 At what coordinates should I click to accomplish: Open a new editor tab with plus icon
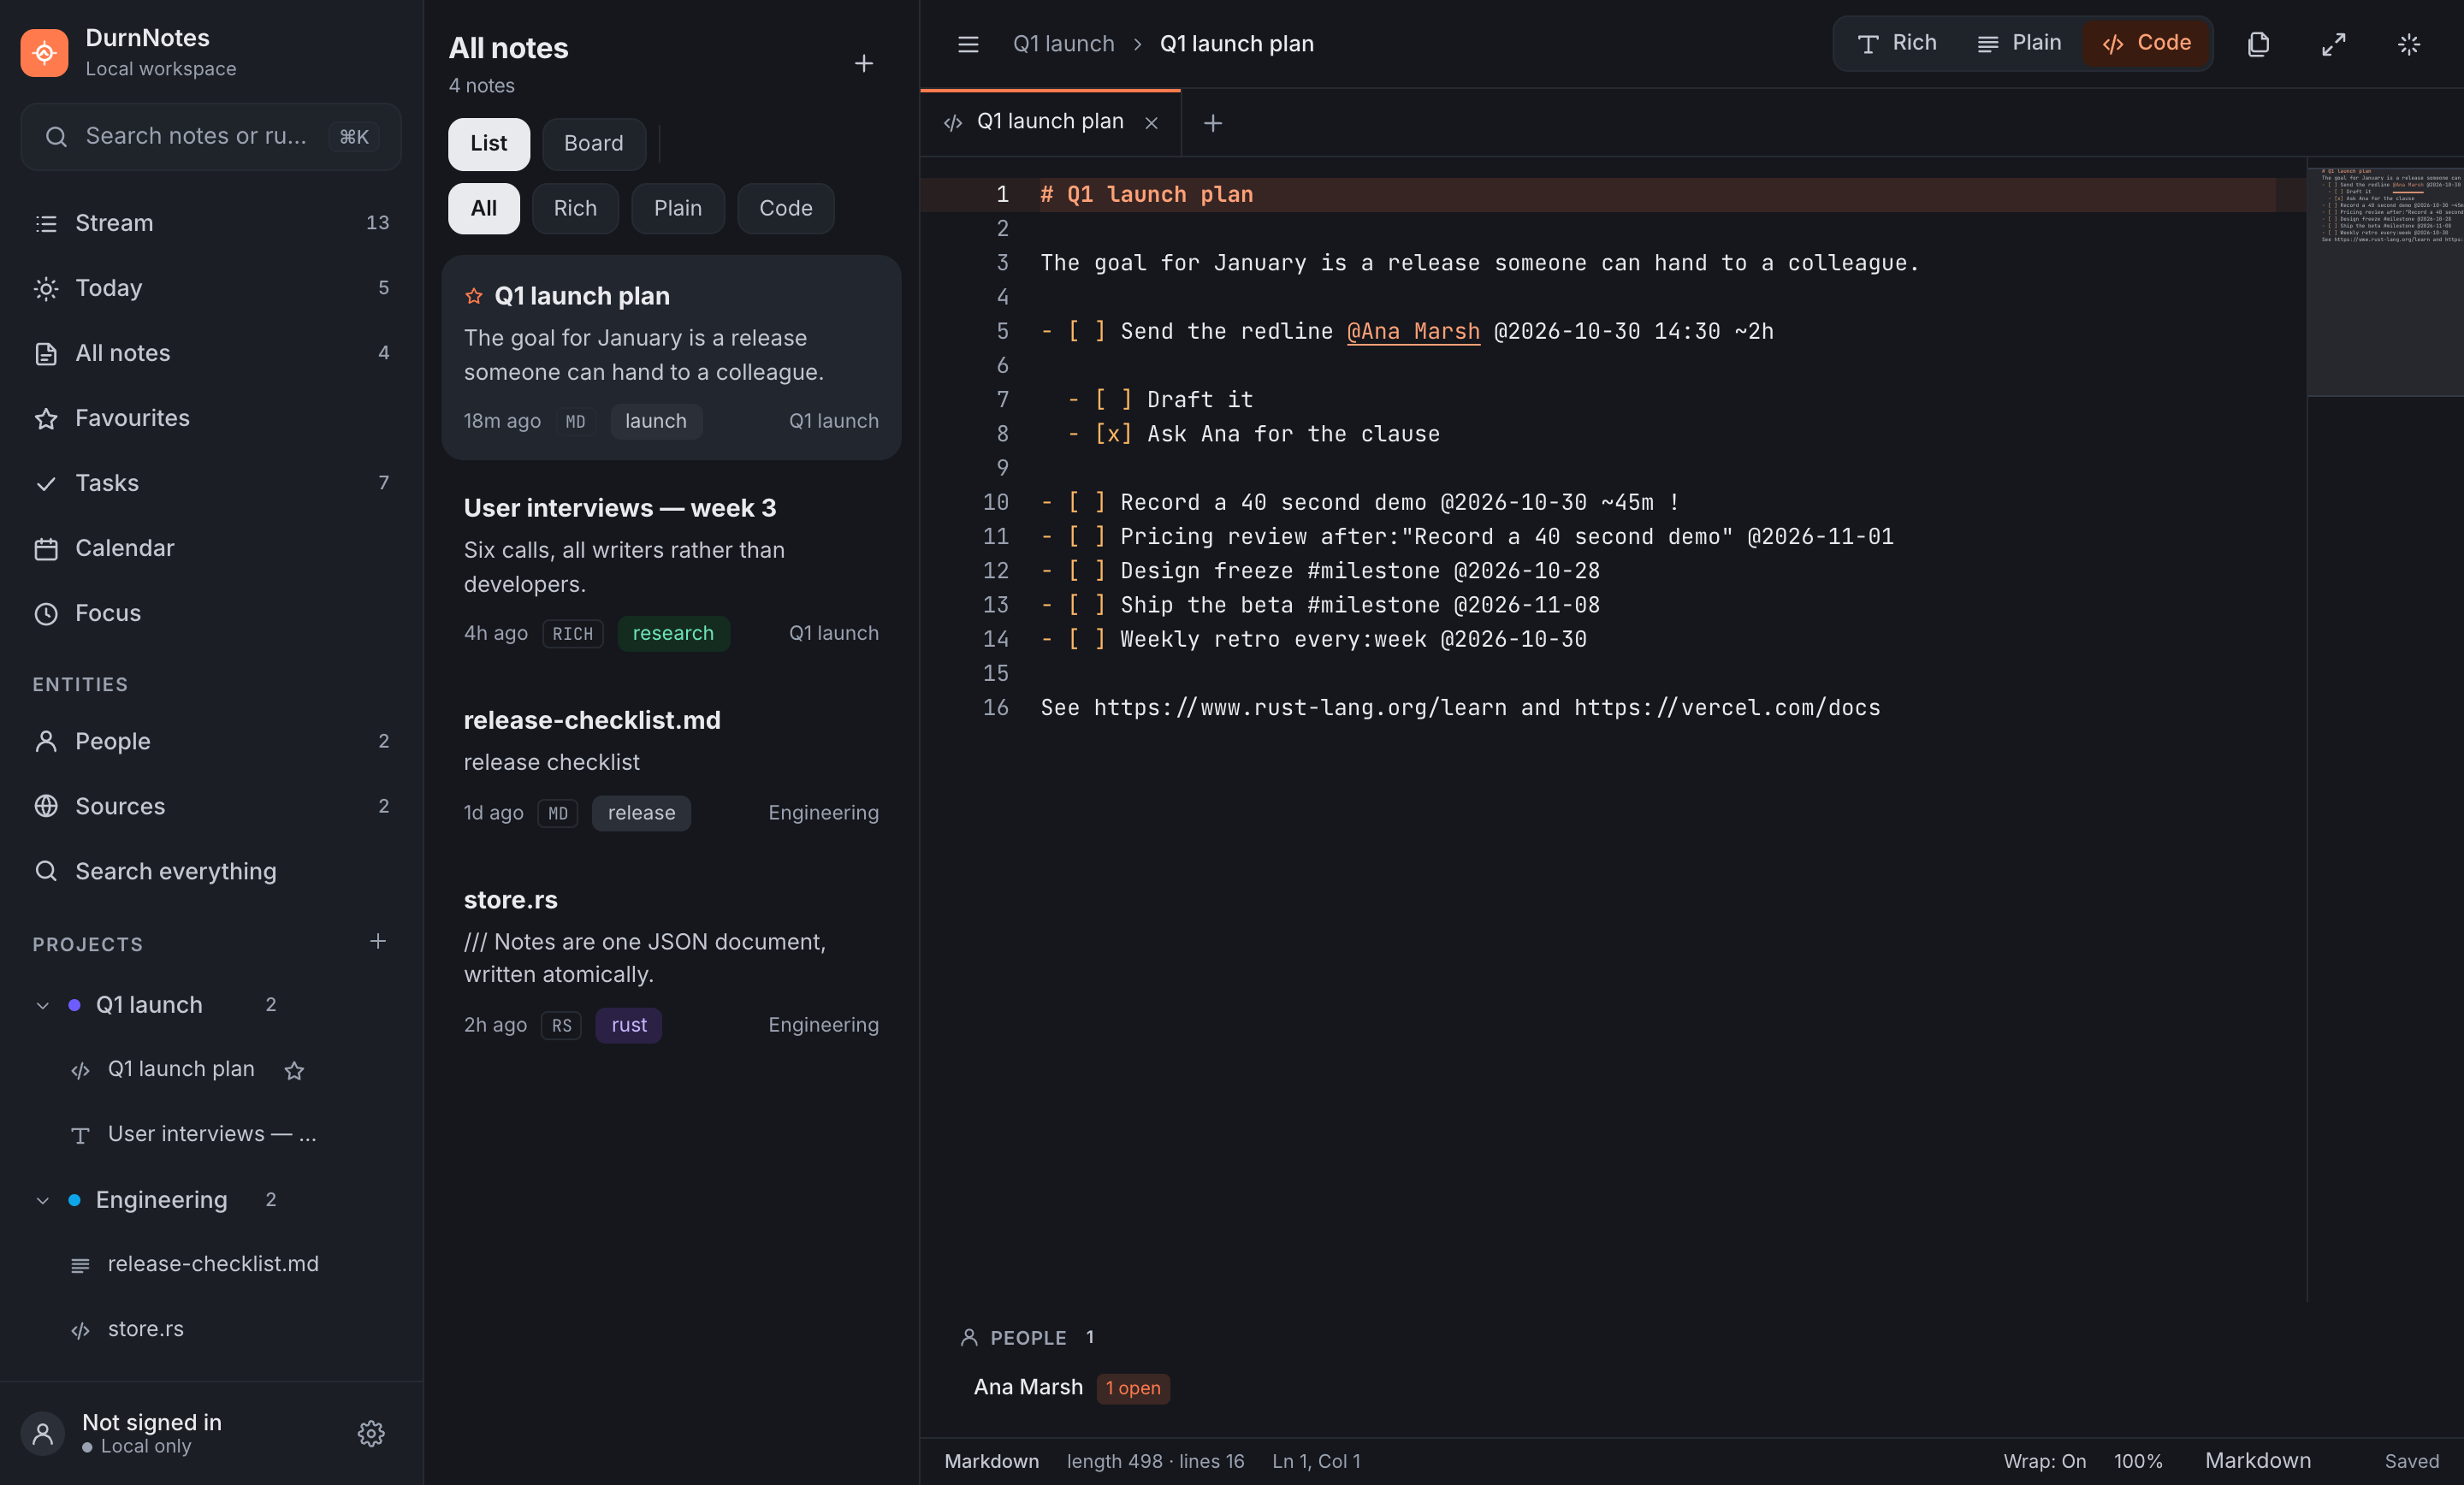[1213, 123]
